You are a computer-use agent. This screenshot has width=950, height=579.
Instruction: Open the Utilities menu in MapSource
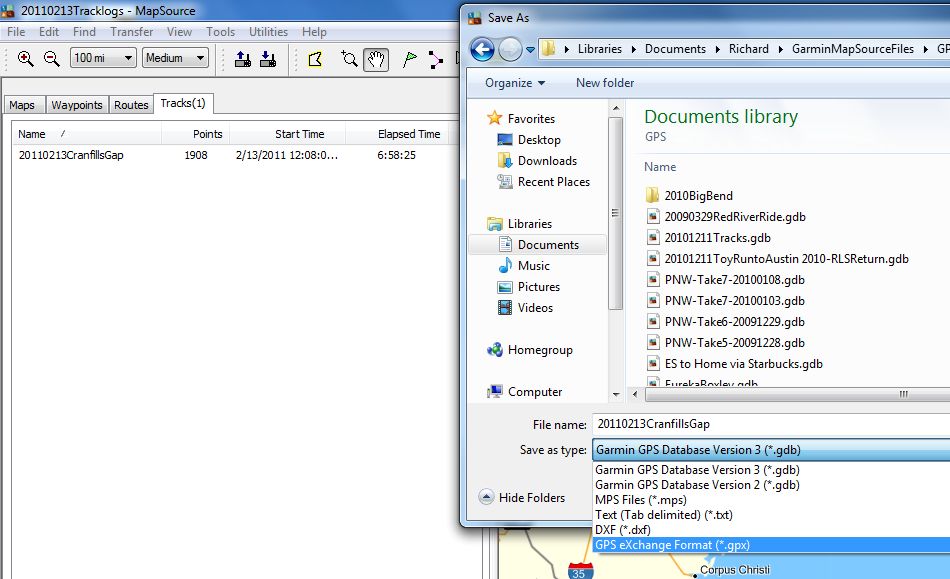coord(268,31)
